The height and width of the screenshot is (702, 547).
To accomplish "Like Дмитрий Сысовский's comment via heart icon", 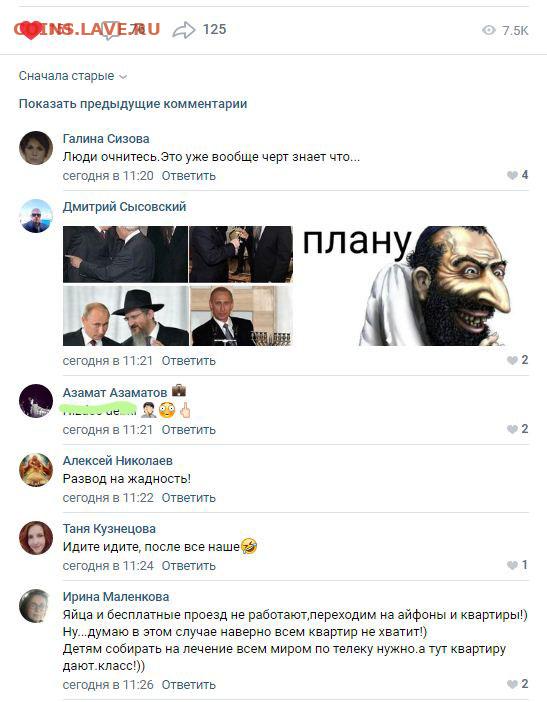I will [x=512, y=360].
